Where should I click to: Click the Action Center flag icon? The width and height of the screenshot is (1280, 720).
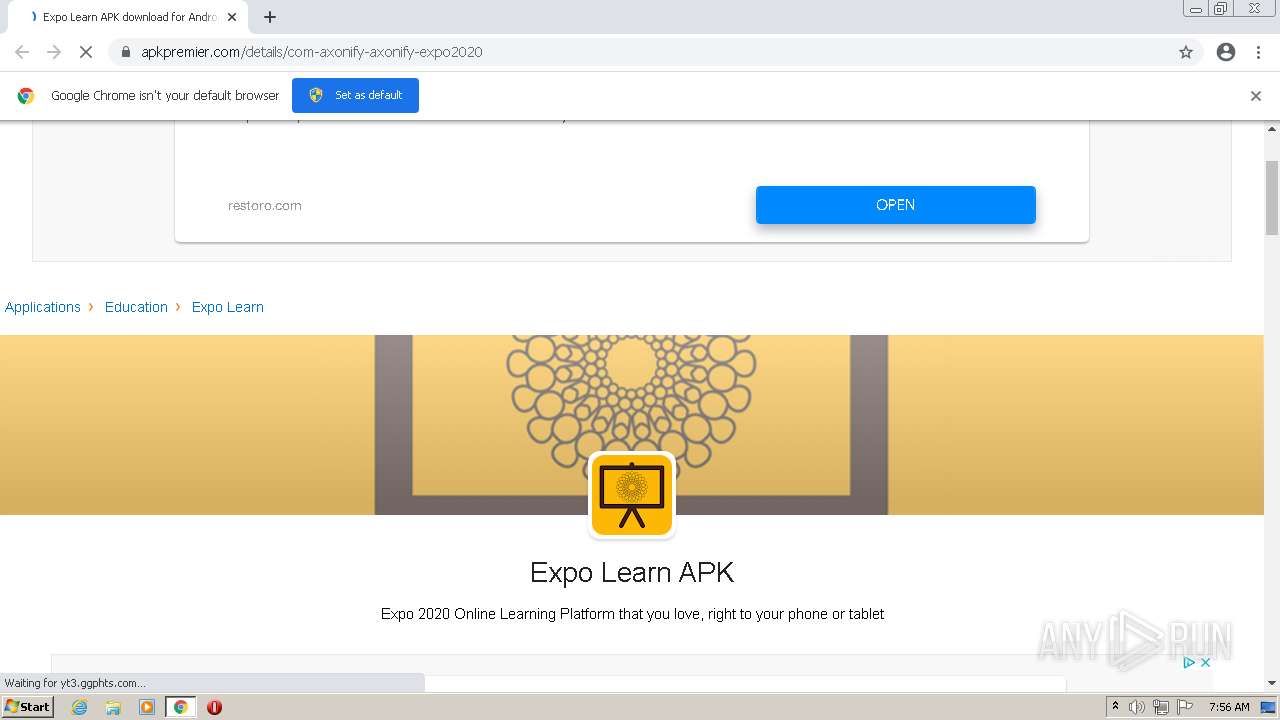1184,707
